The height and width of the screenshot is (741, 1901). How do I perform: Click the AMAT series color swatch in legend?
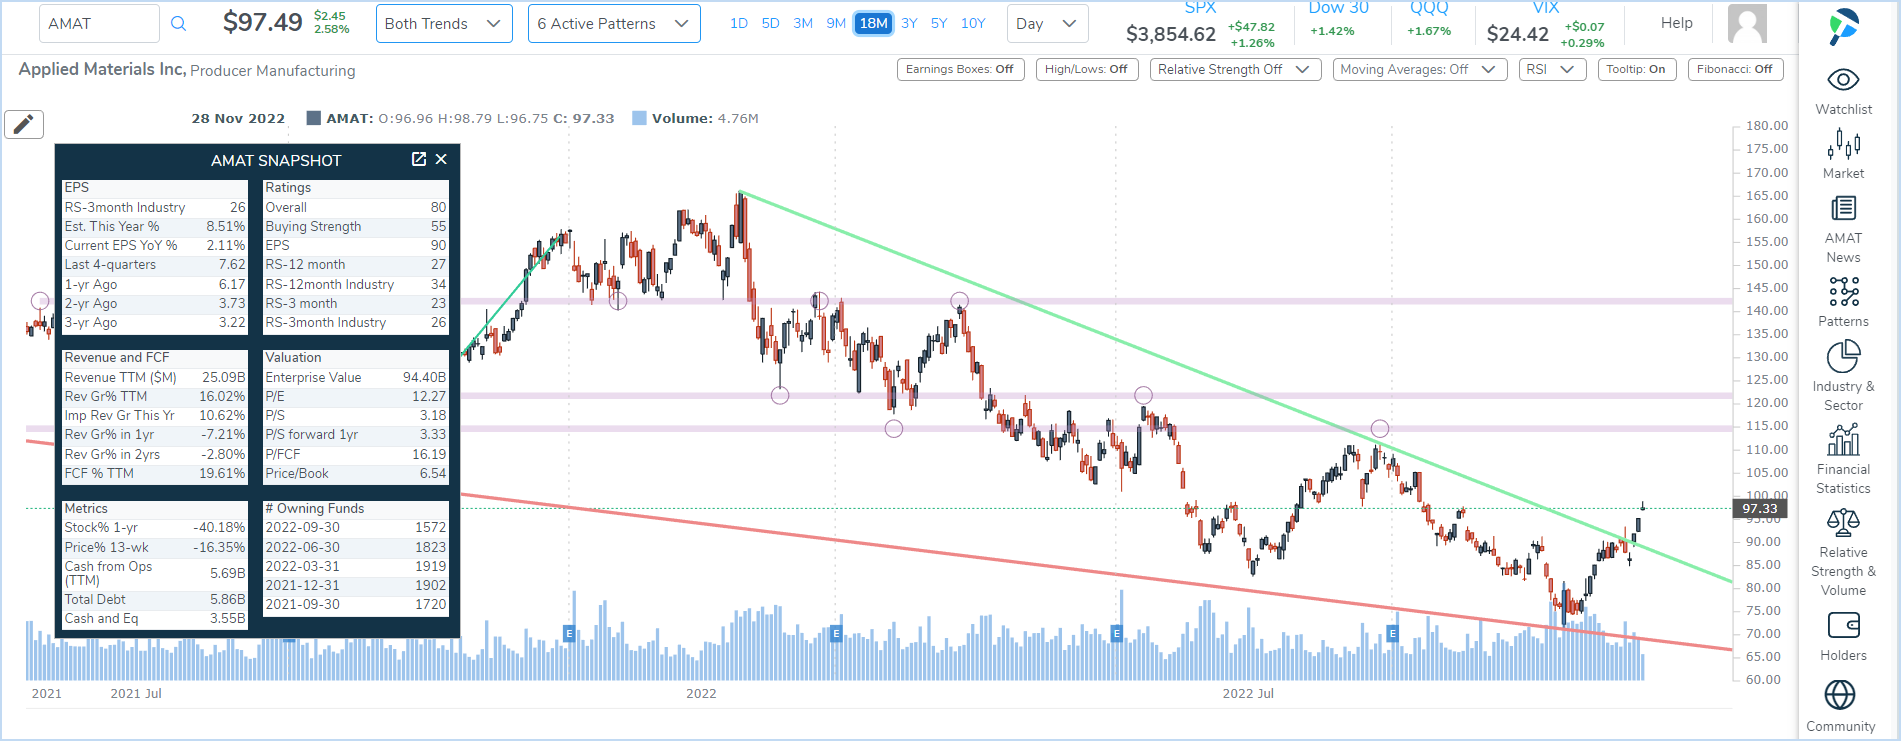[313, 118]
